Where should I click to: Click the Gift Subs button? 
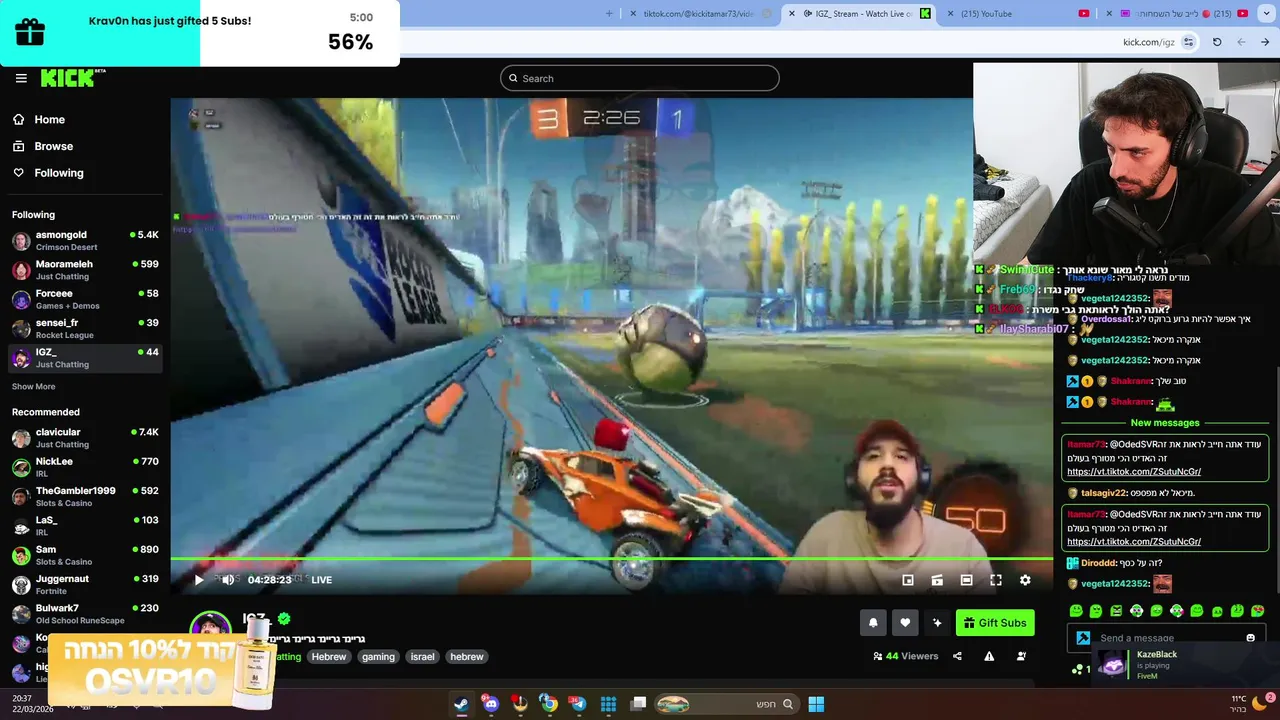pyautogui.click(x=995, y=623)
